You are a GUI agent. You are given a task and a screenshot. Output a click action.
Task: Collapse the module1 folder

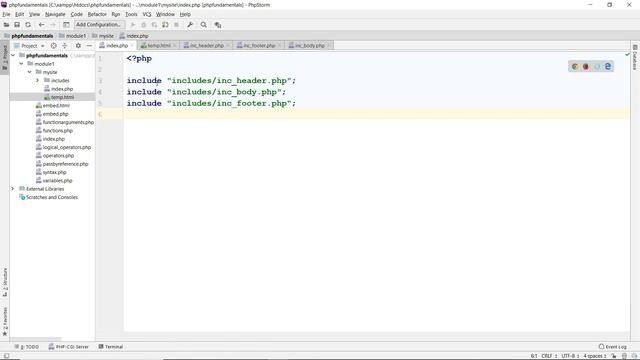(21, 64)
